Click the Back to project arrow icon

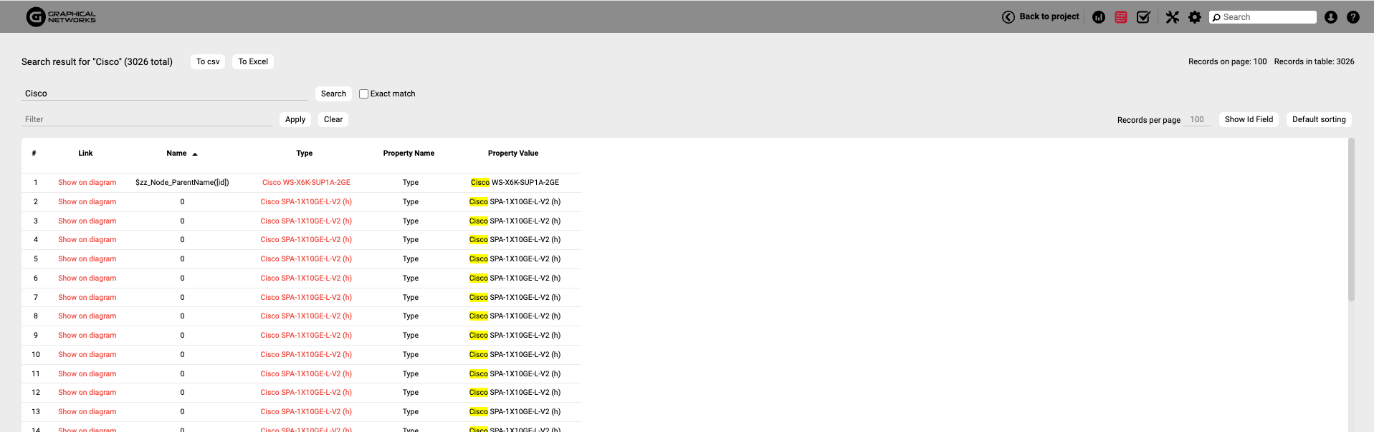(x=1008, y=17)
